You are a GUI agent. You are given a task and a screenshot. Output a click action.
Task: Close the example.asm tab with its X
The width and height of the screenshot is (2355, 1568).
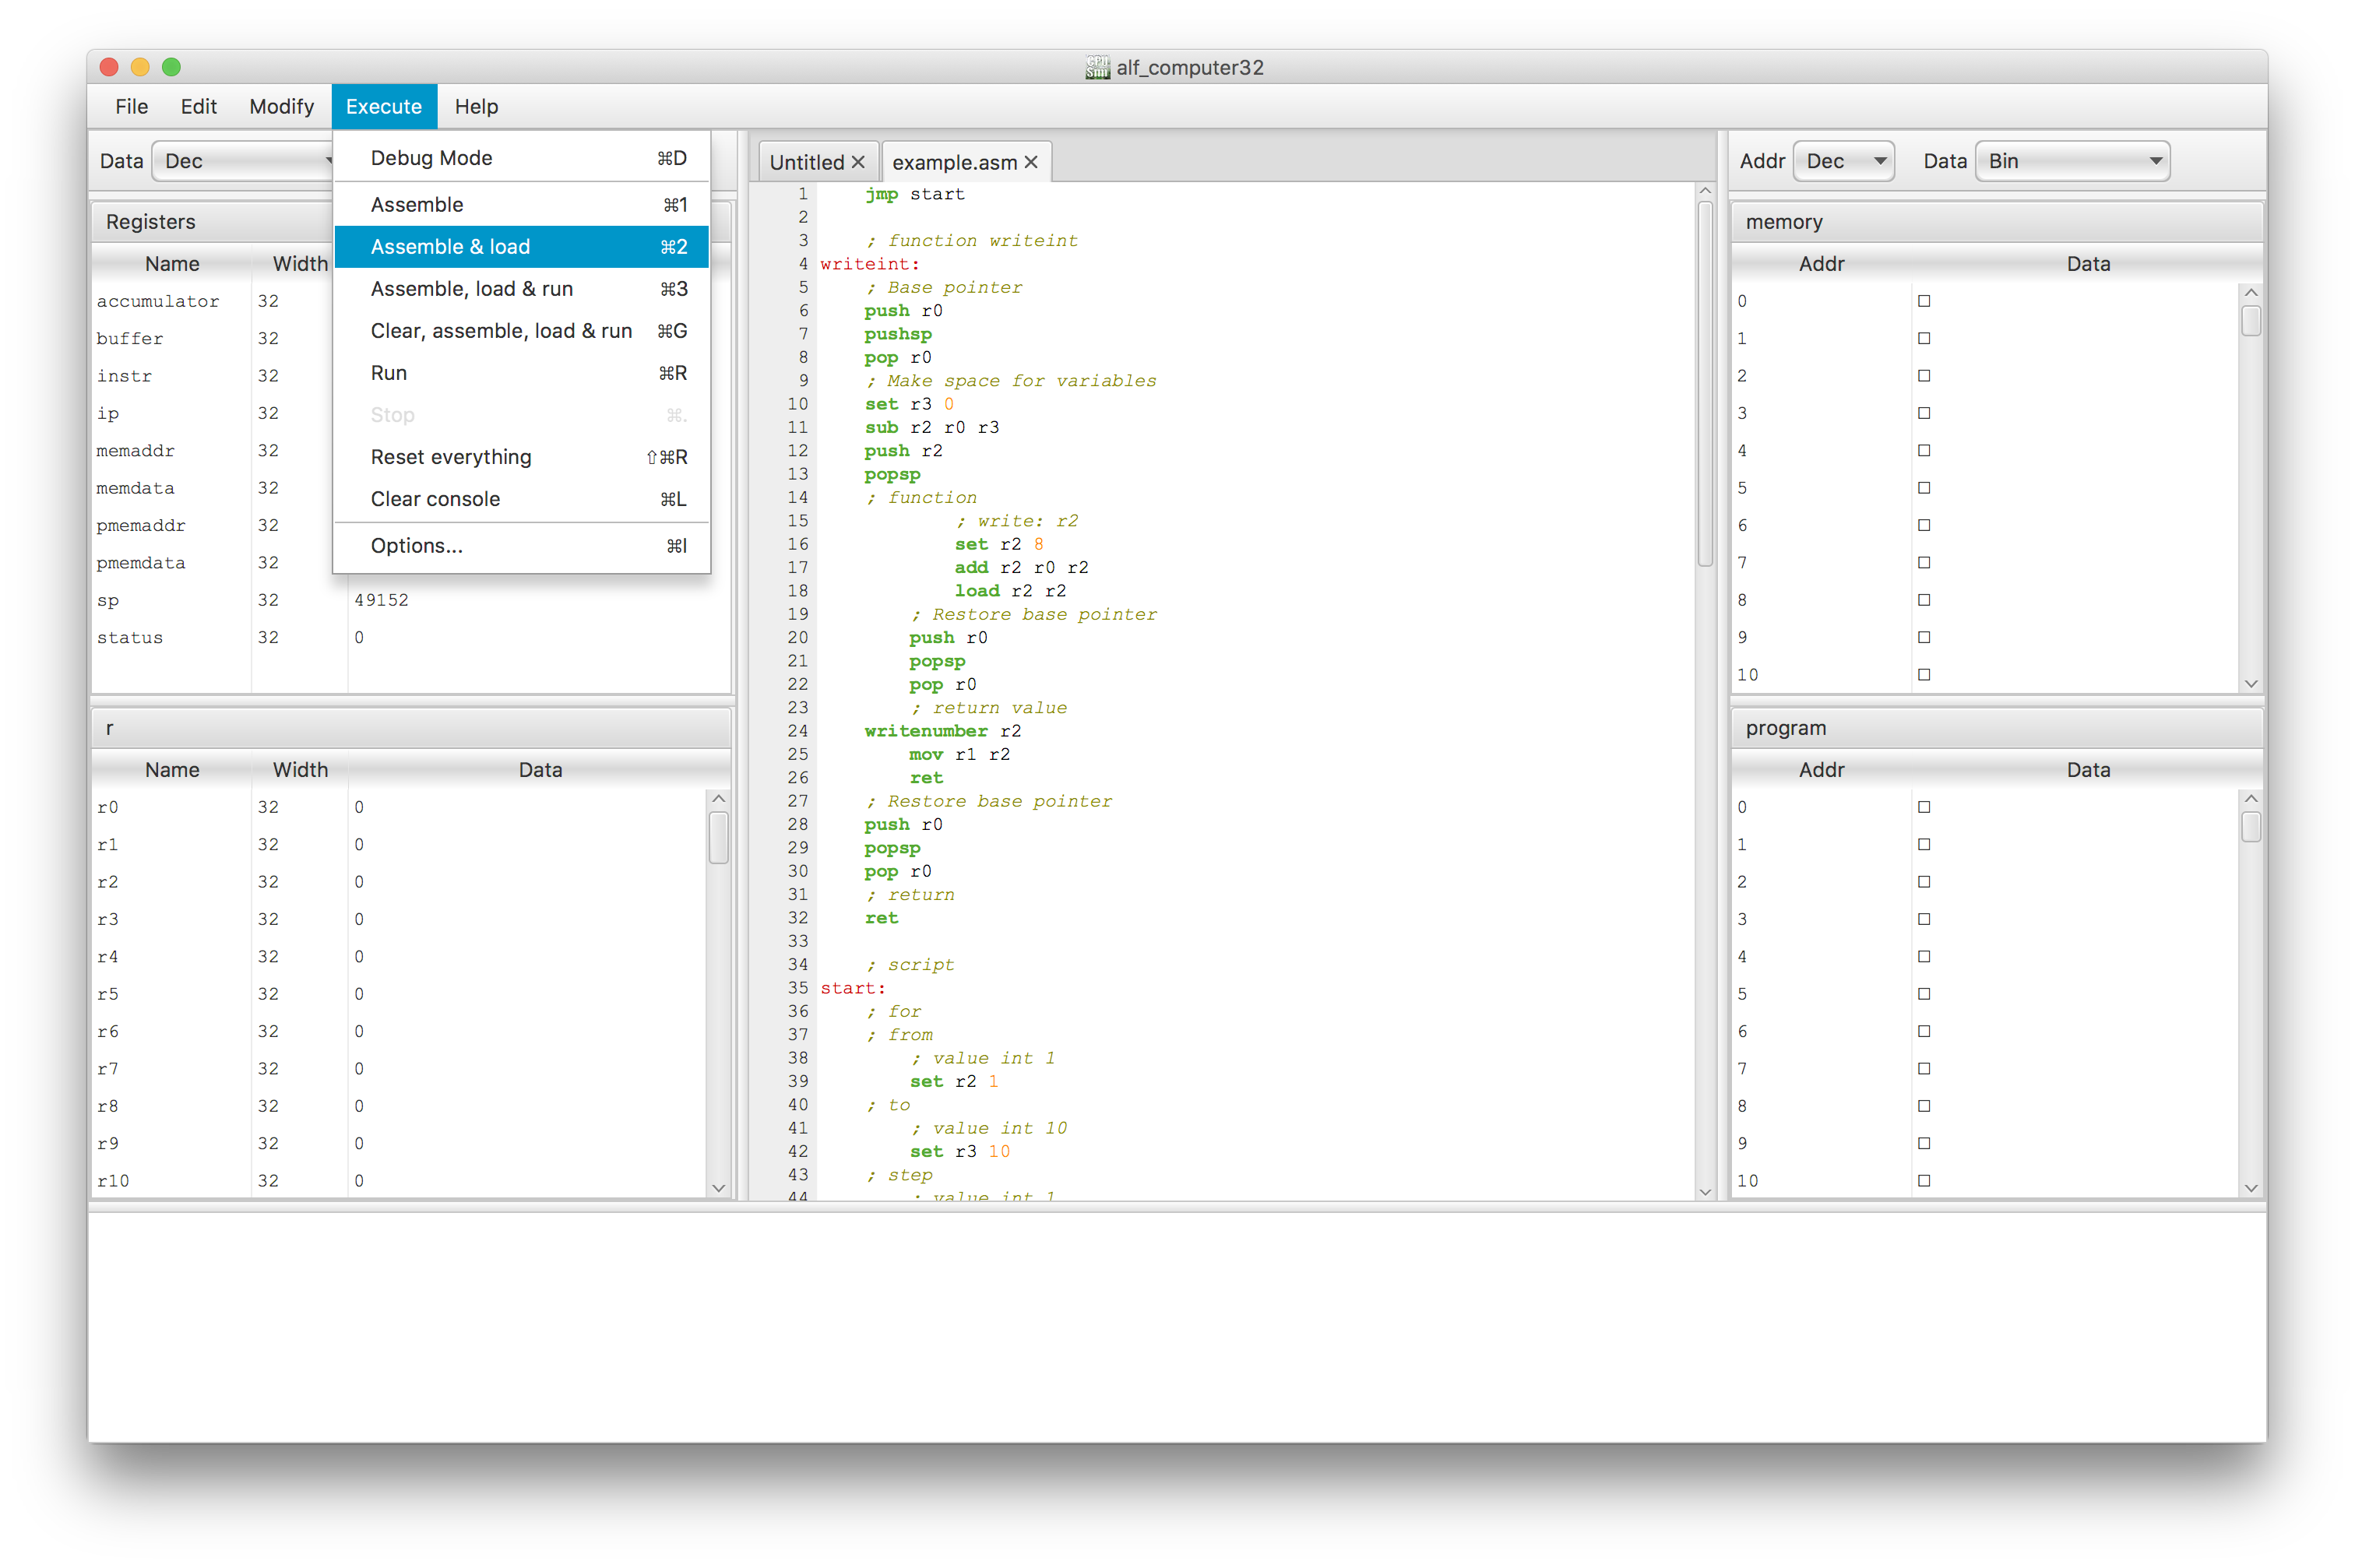[1031, 162]
